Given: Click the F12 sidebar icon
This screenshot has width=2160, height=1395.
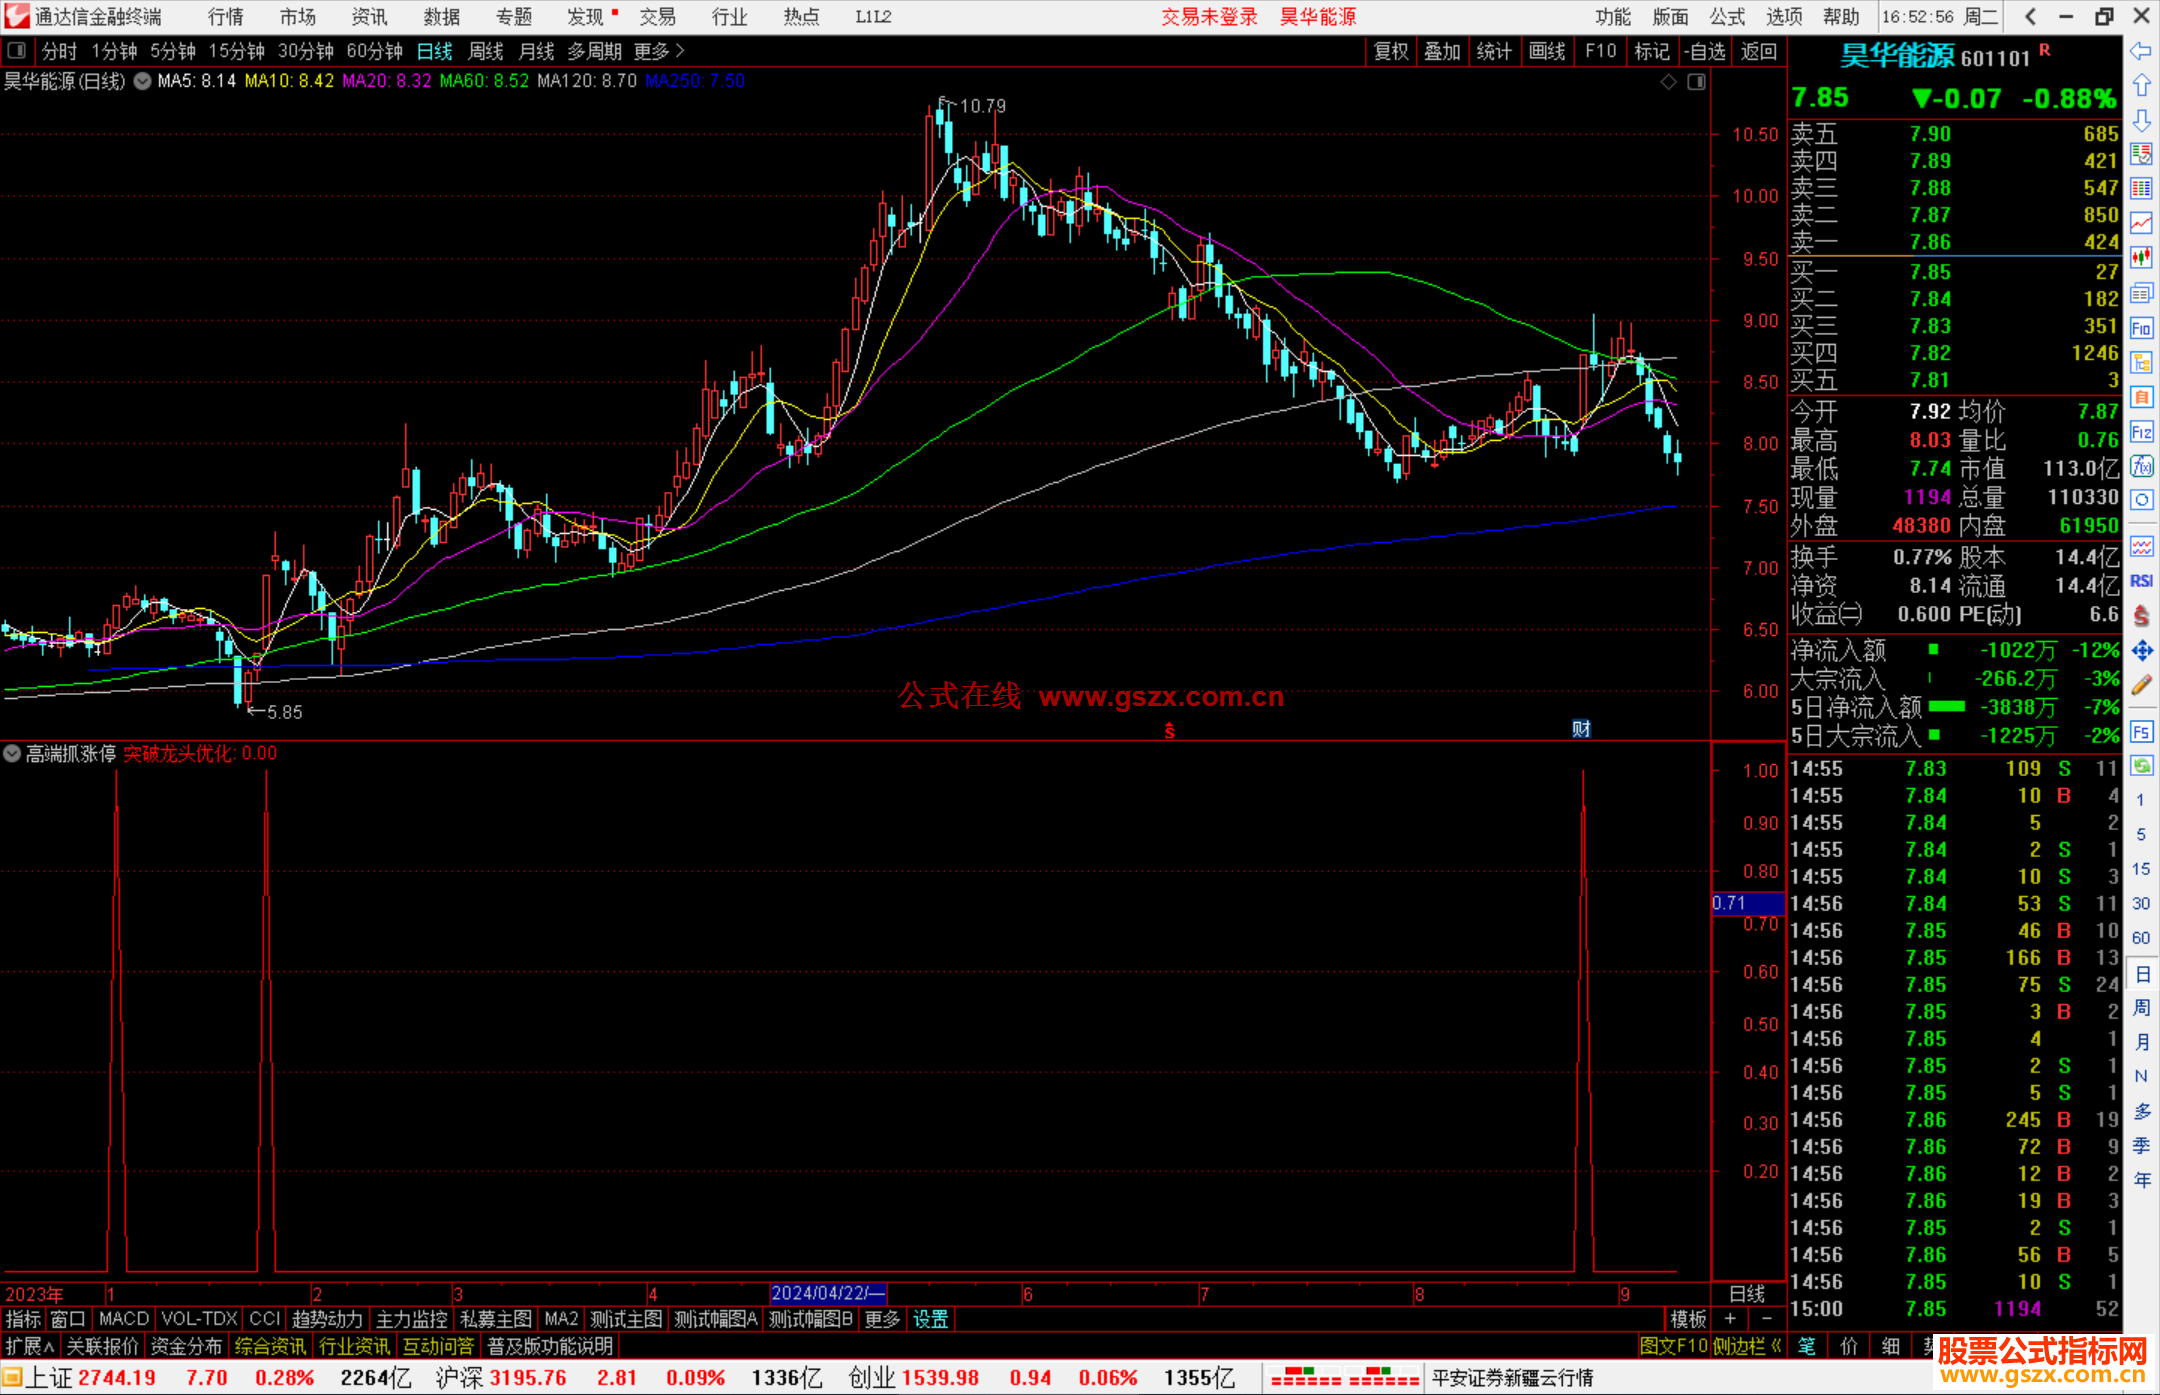Looking at the screenshot, I should pyautogui.click(x=2141, y=432).
